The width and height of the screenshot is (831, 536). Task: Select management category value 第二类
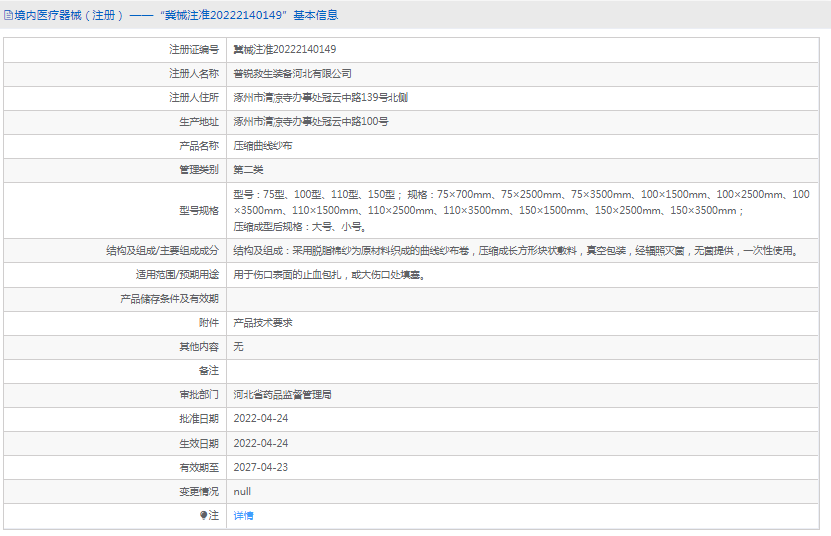(x=248, y=170)
